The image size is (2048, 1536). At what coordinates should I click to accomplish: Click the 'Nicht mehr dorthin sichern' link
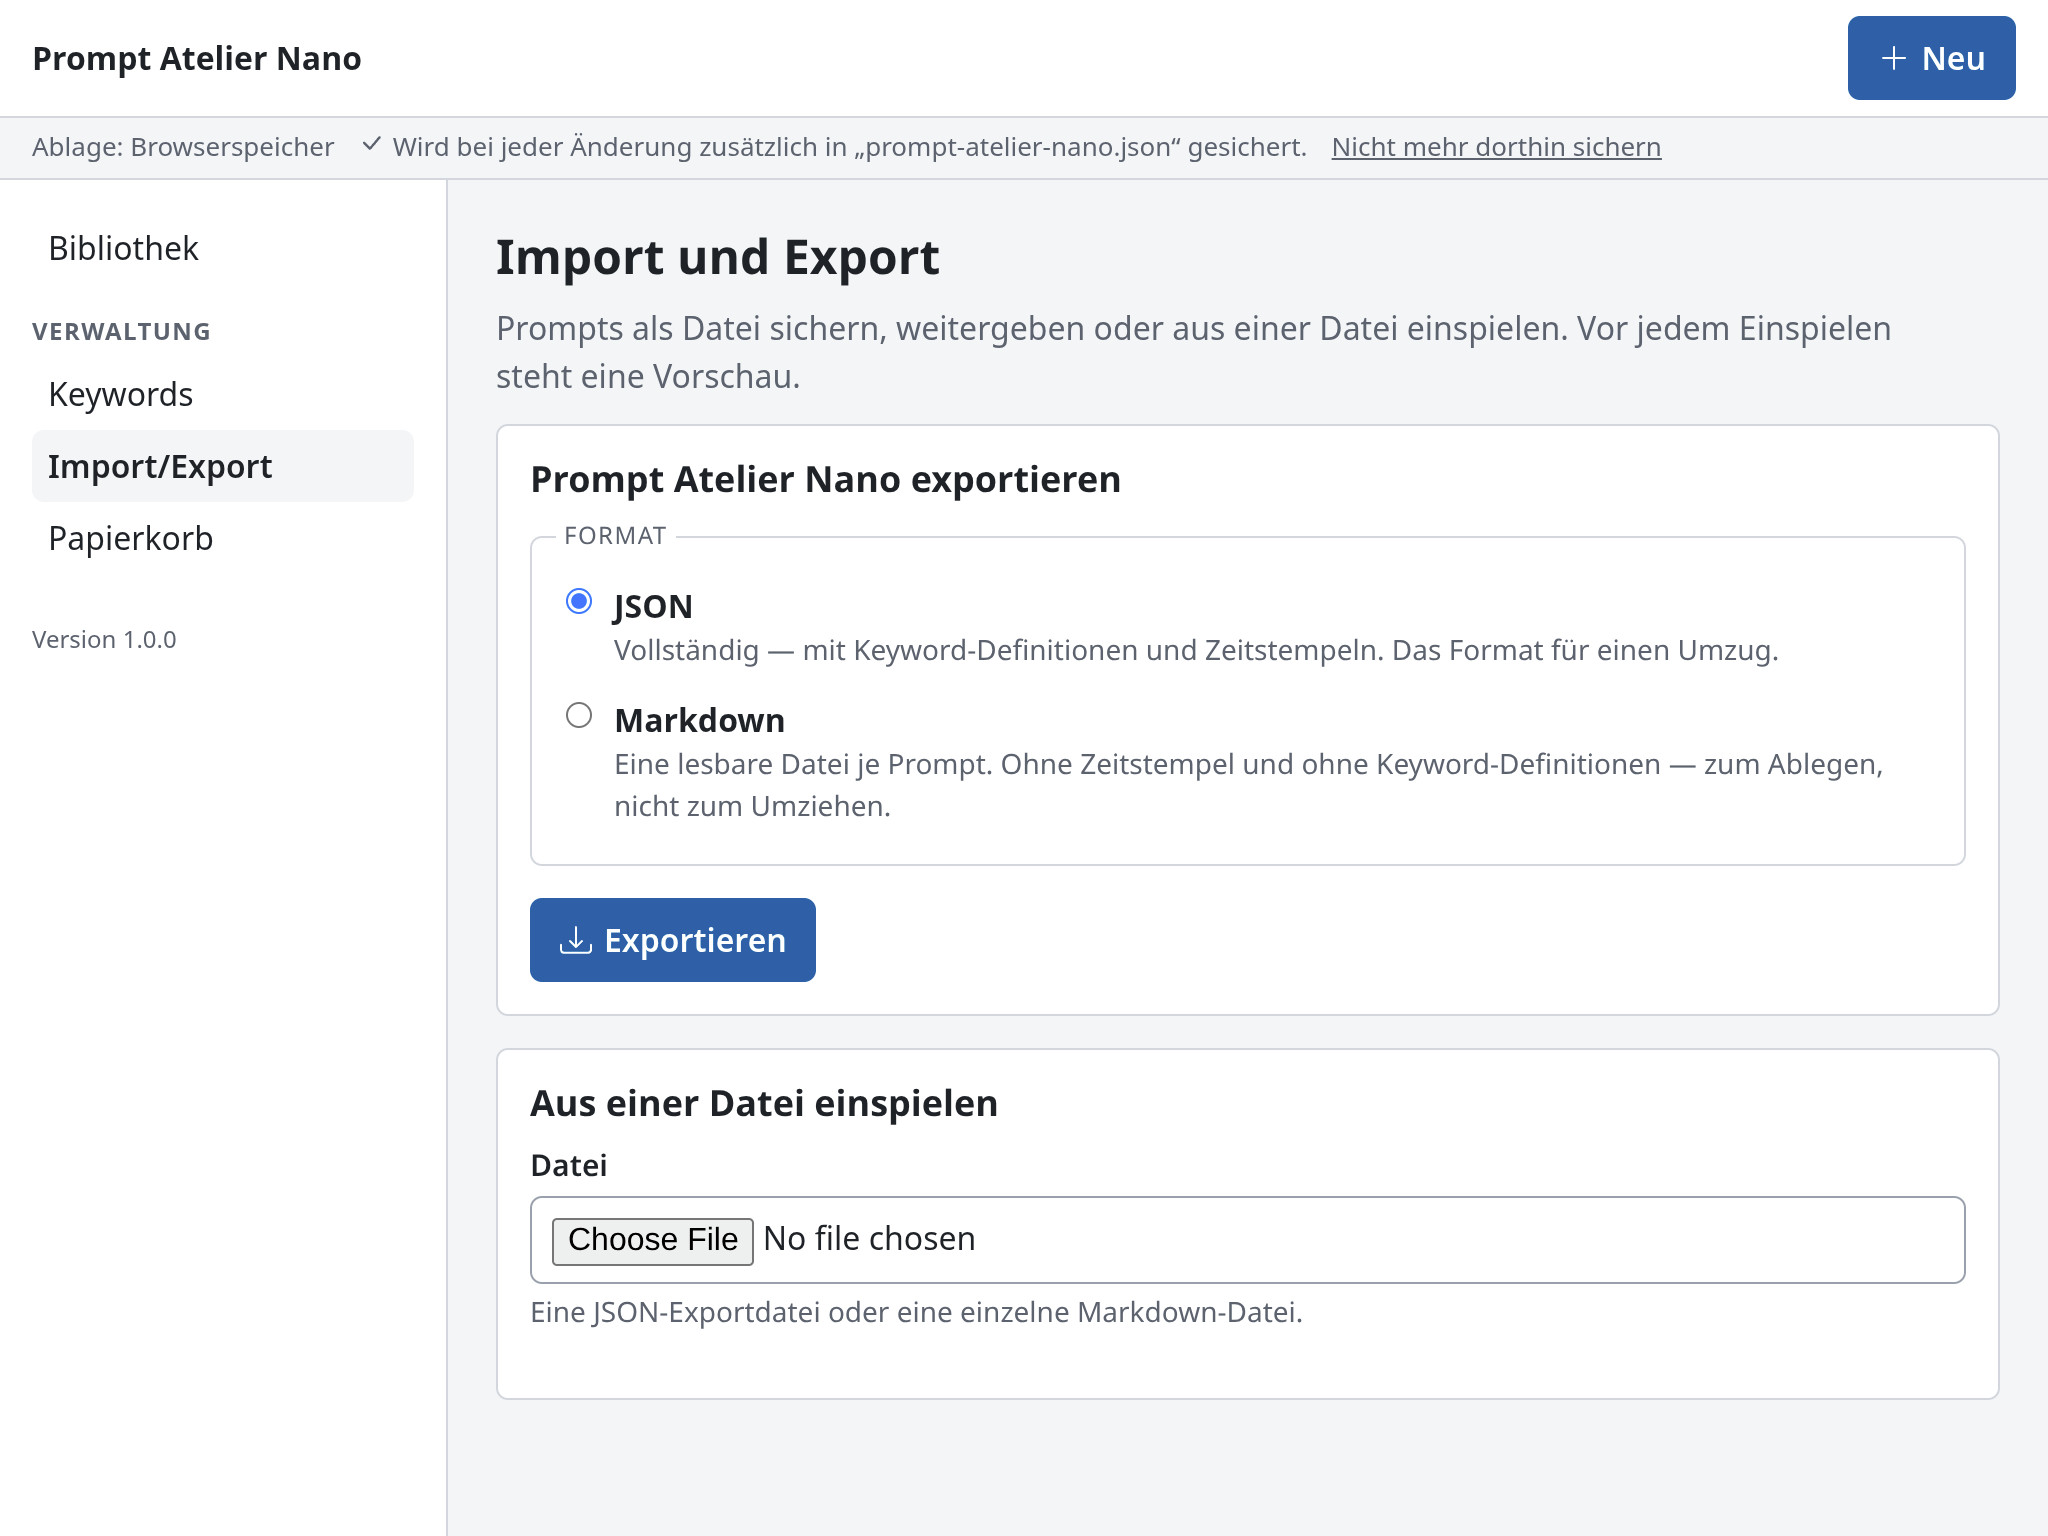click(1496, 147)
